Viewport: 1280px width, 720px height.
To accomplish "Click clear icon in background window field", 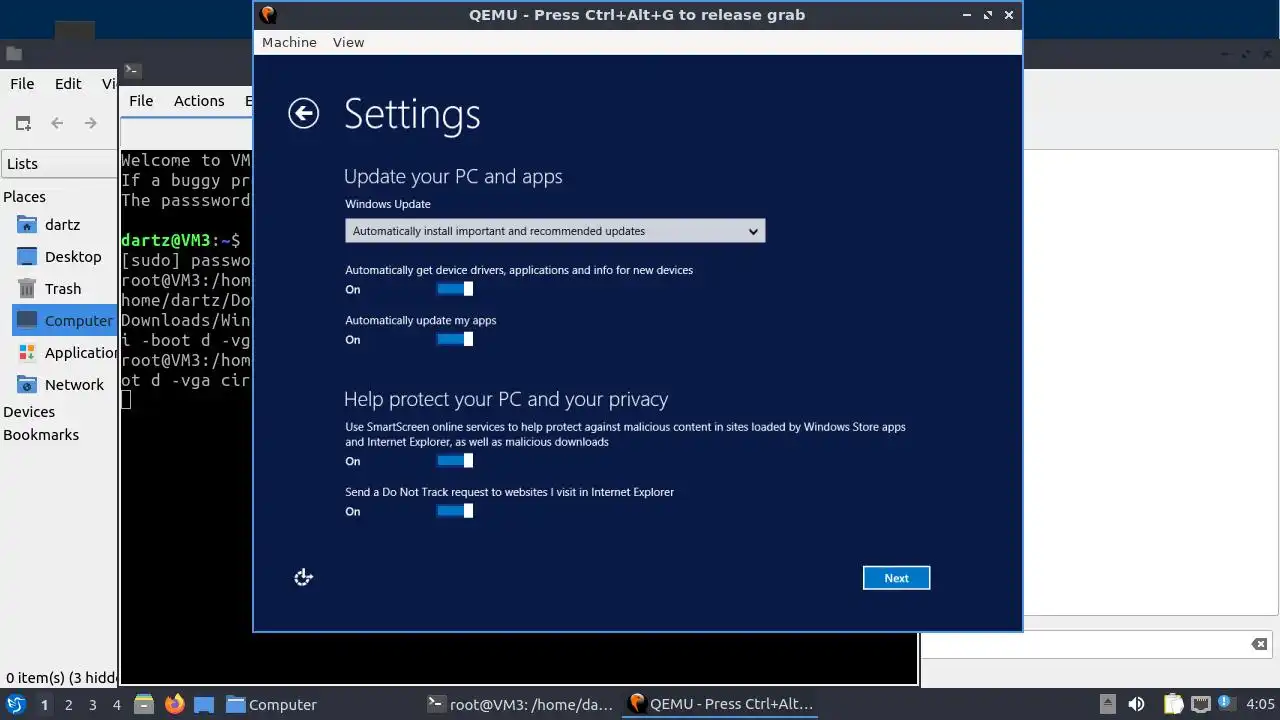I will [1259, 644].
